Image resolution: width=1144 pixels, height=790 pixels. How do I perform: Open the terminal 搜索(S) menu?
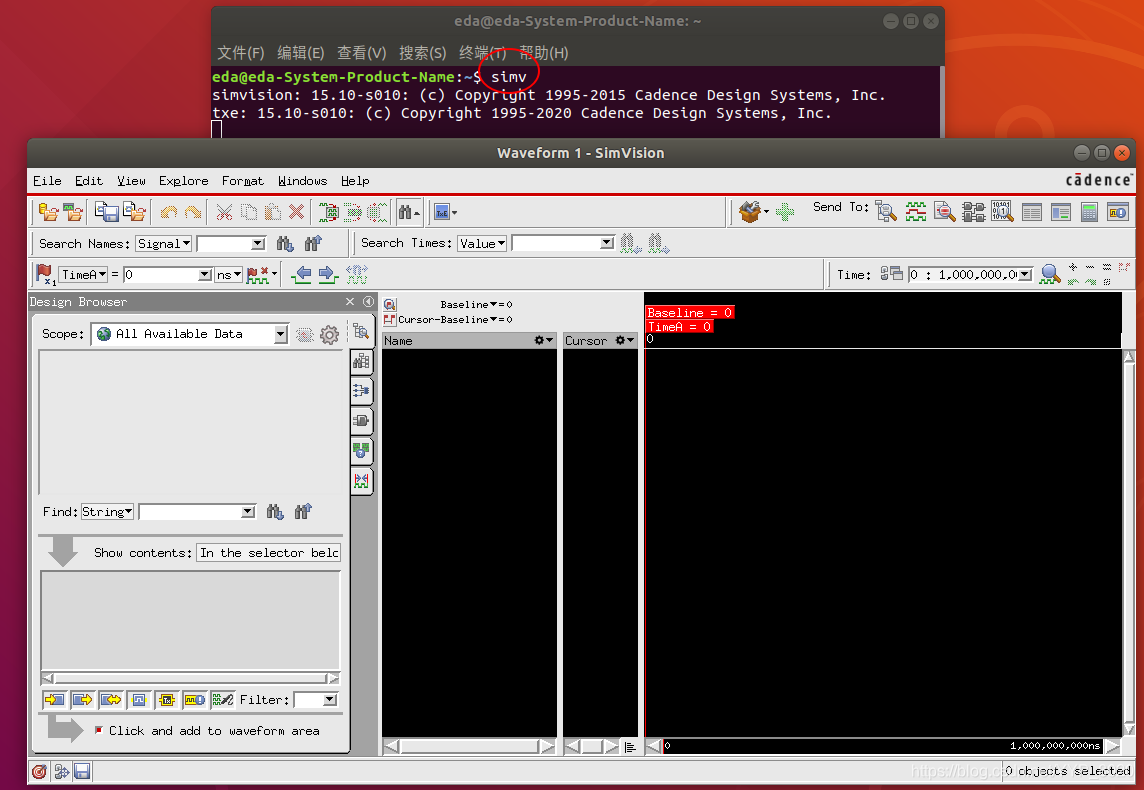[422, 53]
